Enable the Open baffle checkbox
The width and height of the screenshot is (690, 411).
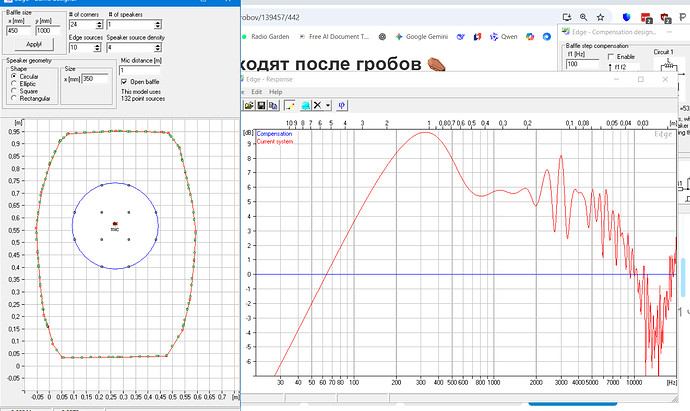pyautogui.click(x=124, y=82)
